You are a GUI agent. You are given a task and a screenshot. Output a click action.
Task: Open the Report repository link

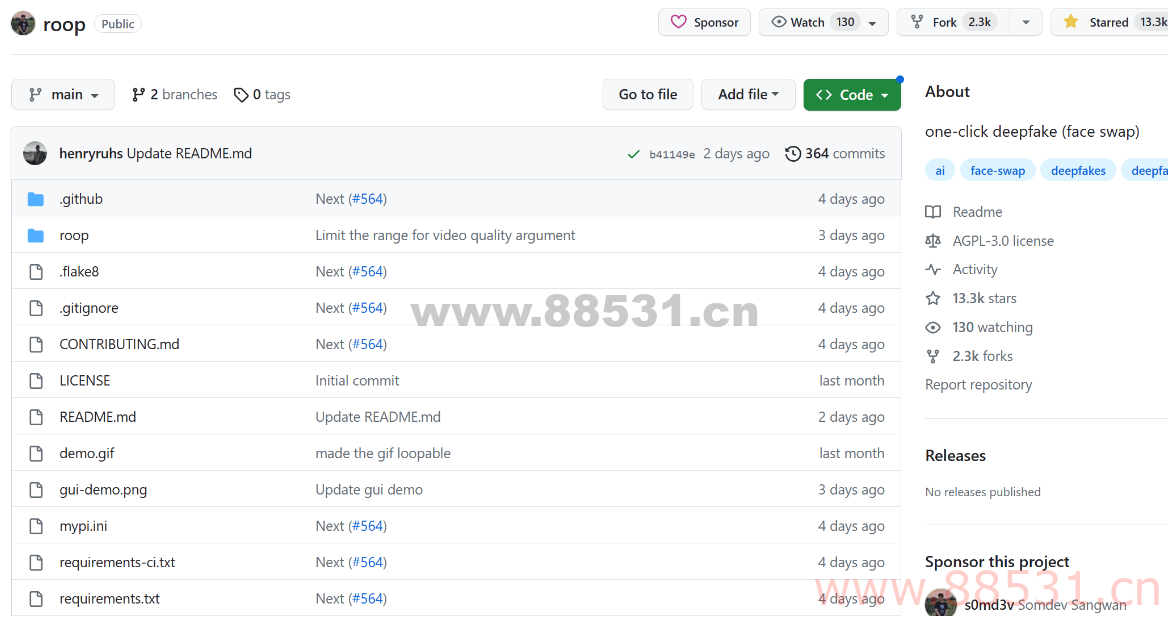(978, 385)
